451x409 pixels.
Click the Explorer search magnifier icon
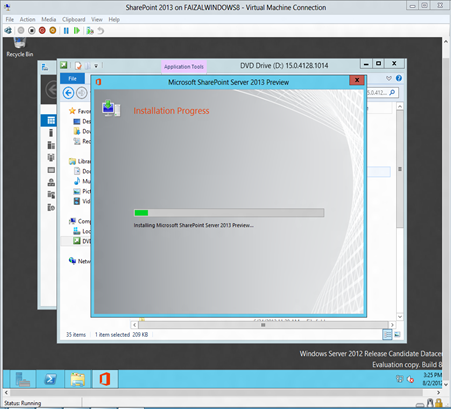click(392, 92)
